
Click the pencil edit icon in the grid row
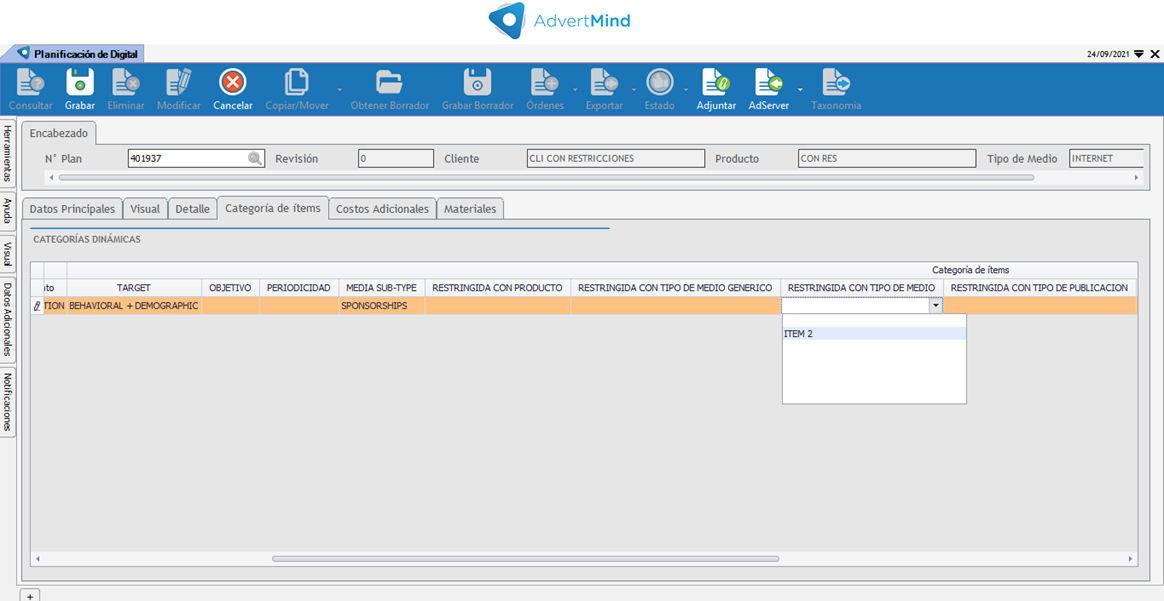pyautogui.click(x=37, y=305)
